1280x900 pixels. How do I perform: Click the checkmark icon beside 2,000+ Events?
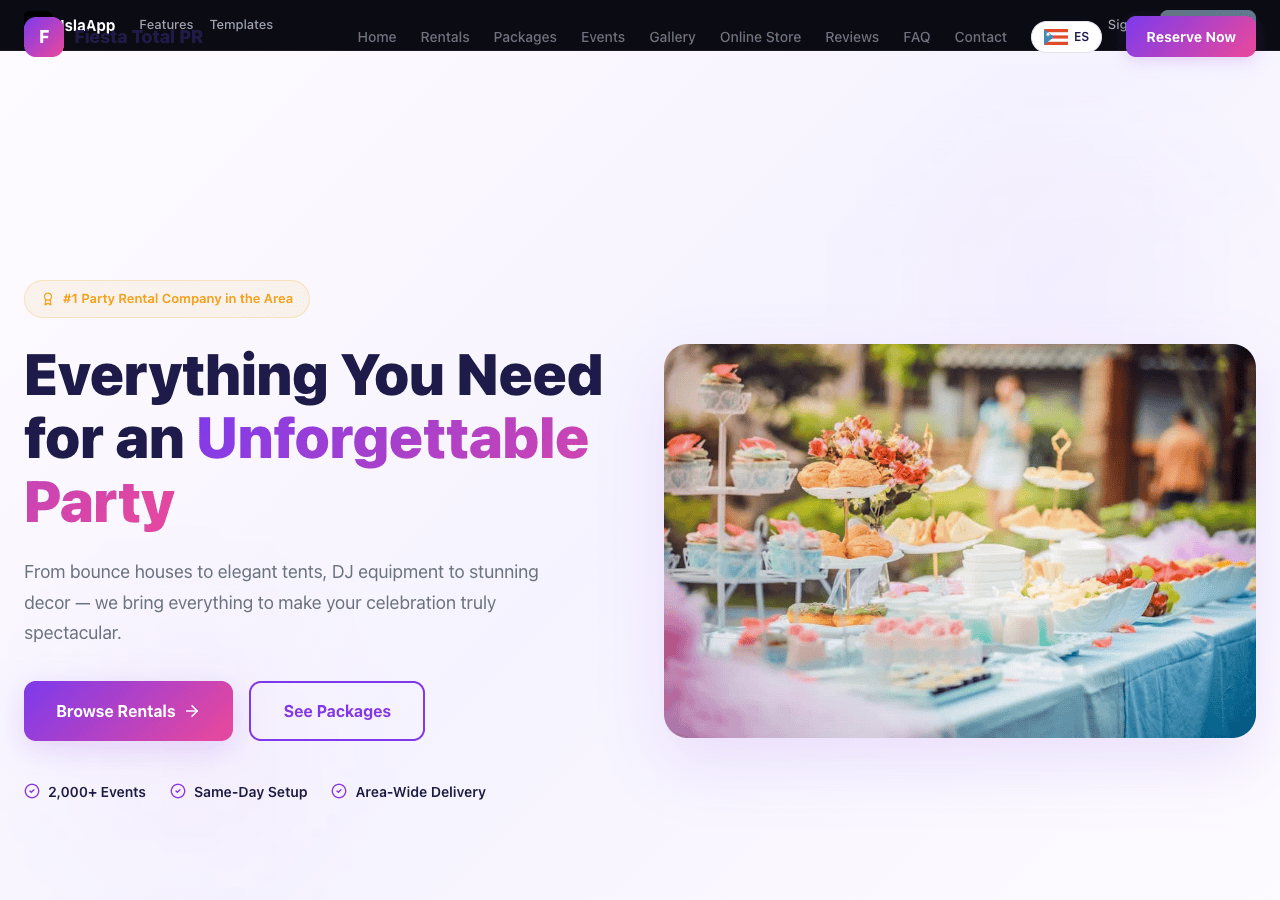point(32,791)
